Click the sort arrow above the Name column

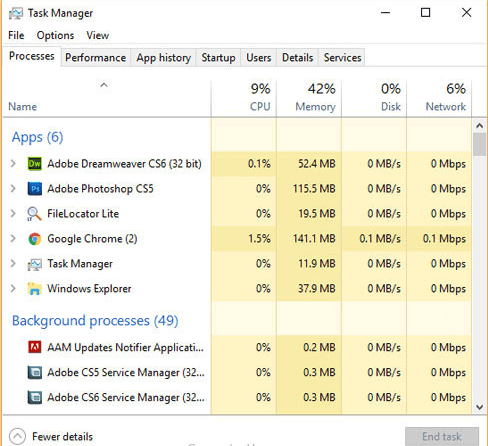(x=104, y=85)
